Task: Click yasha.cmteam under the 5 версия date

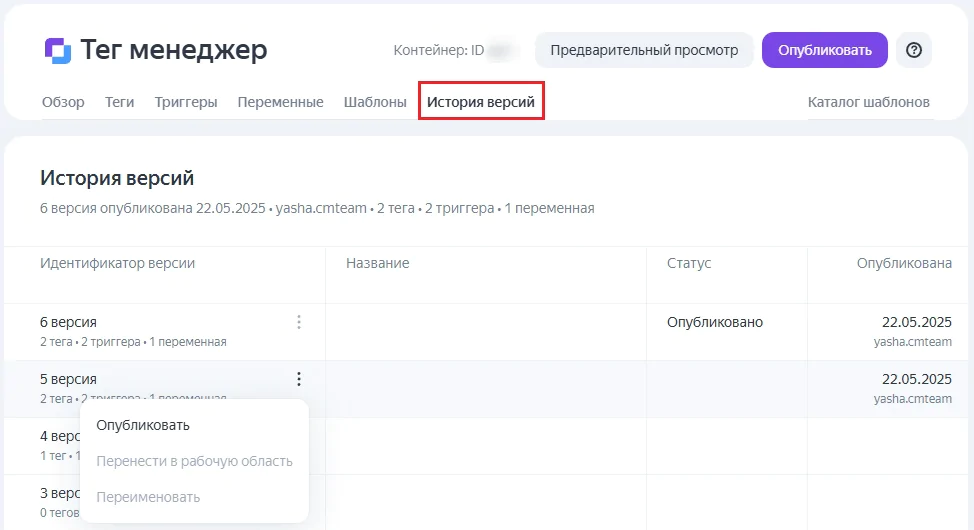Action: click(x=913, y=399)
